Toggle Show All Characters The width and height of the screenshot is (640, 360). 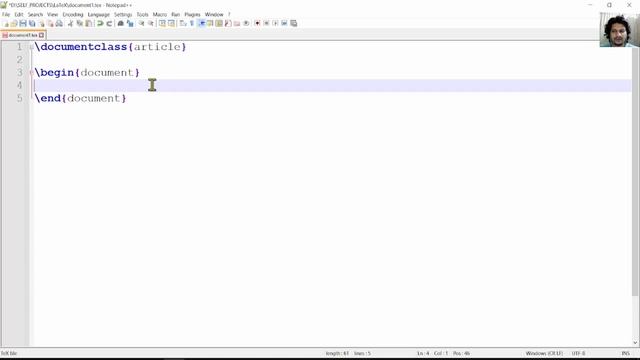pos(192,23)
